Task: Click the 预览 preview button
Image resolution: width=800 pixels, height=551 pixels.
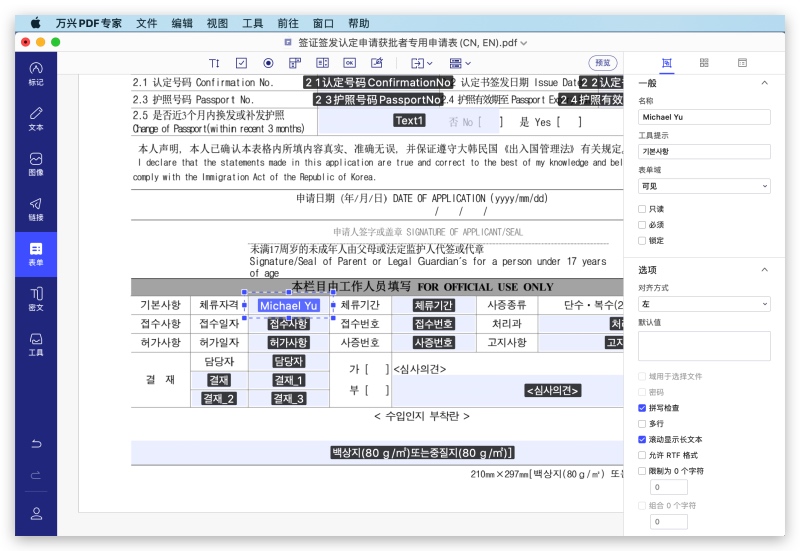Action: [x=603, y=63]
